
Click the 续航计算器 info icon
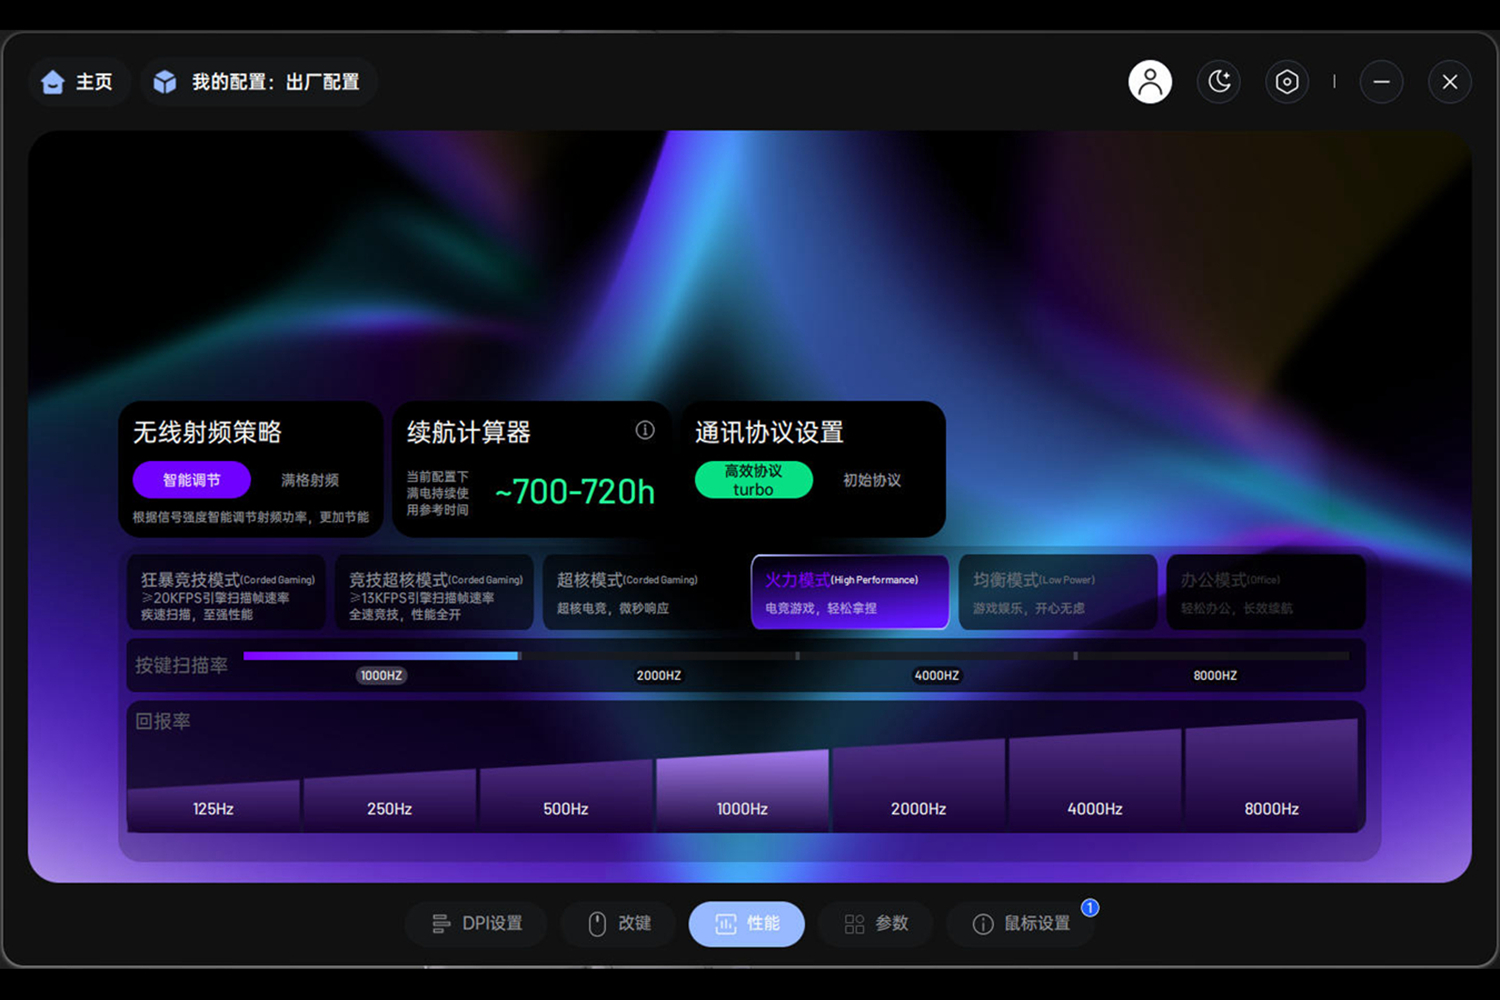[645, 430]
